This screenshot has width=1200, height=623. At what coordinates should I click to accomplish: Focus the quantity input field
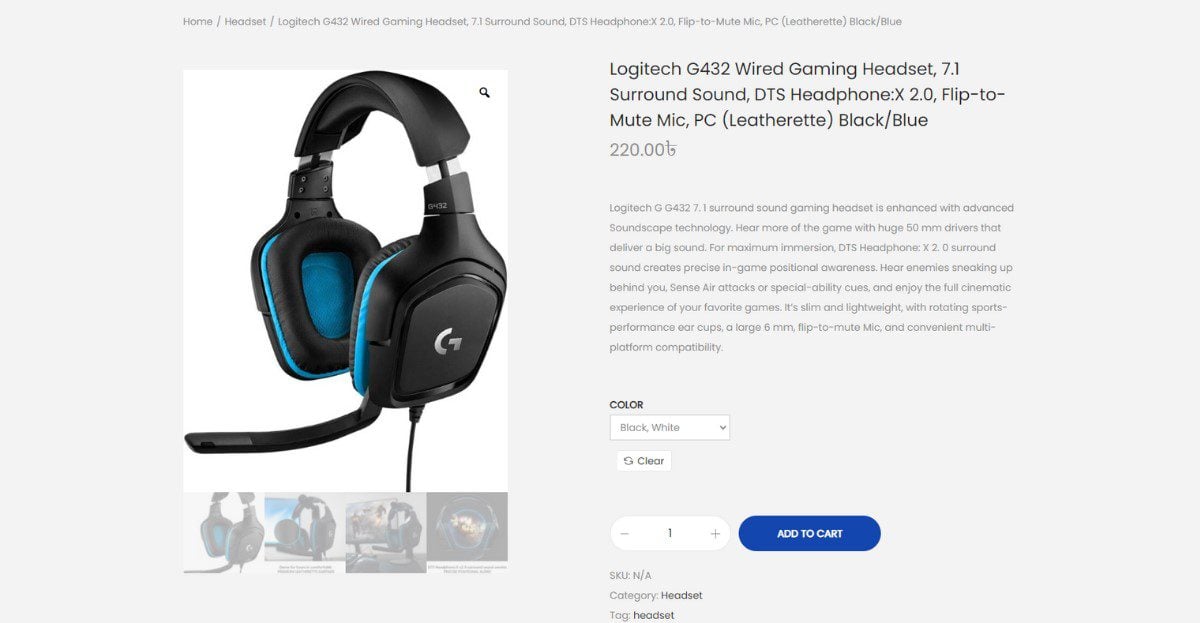click(x=670, y=534)
